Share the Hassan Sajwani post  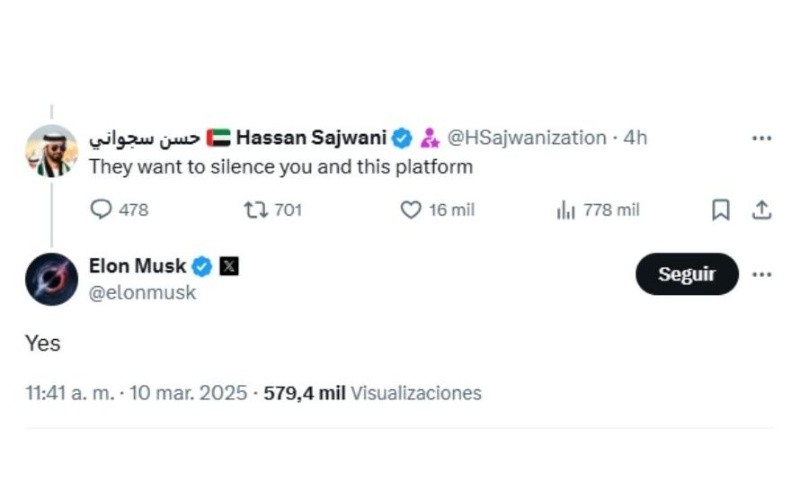[x=761, y=210]
